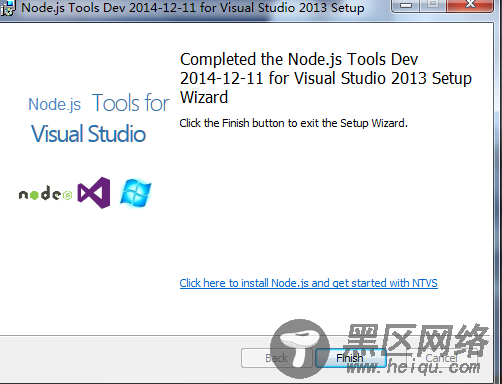502x384 pixels.
Task: Click the purple Visual Studio logo
Action: click(94, 193)
